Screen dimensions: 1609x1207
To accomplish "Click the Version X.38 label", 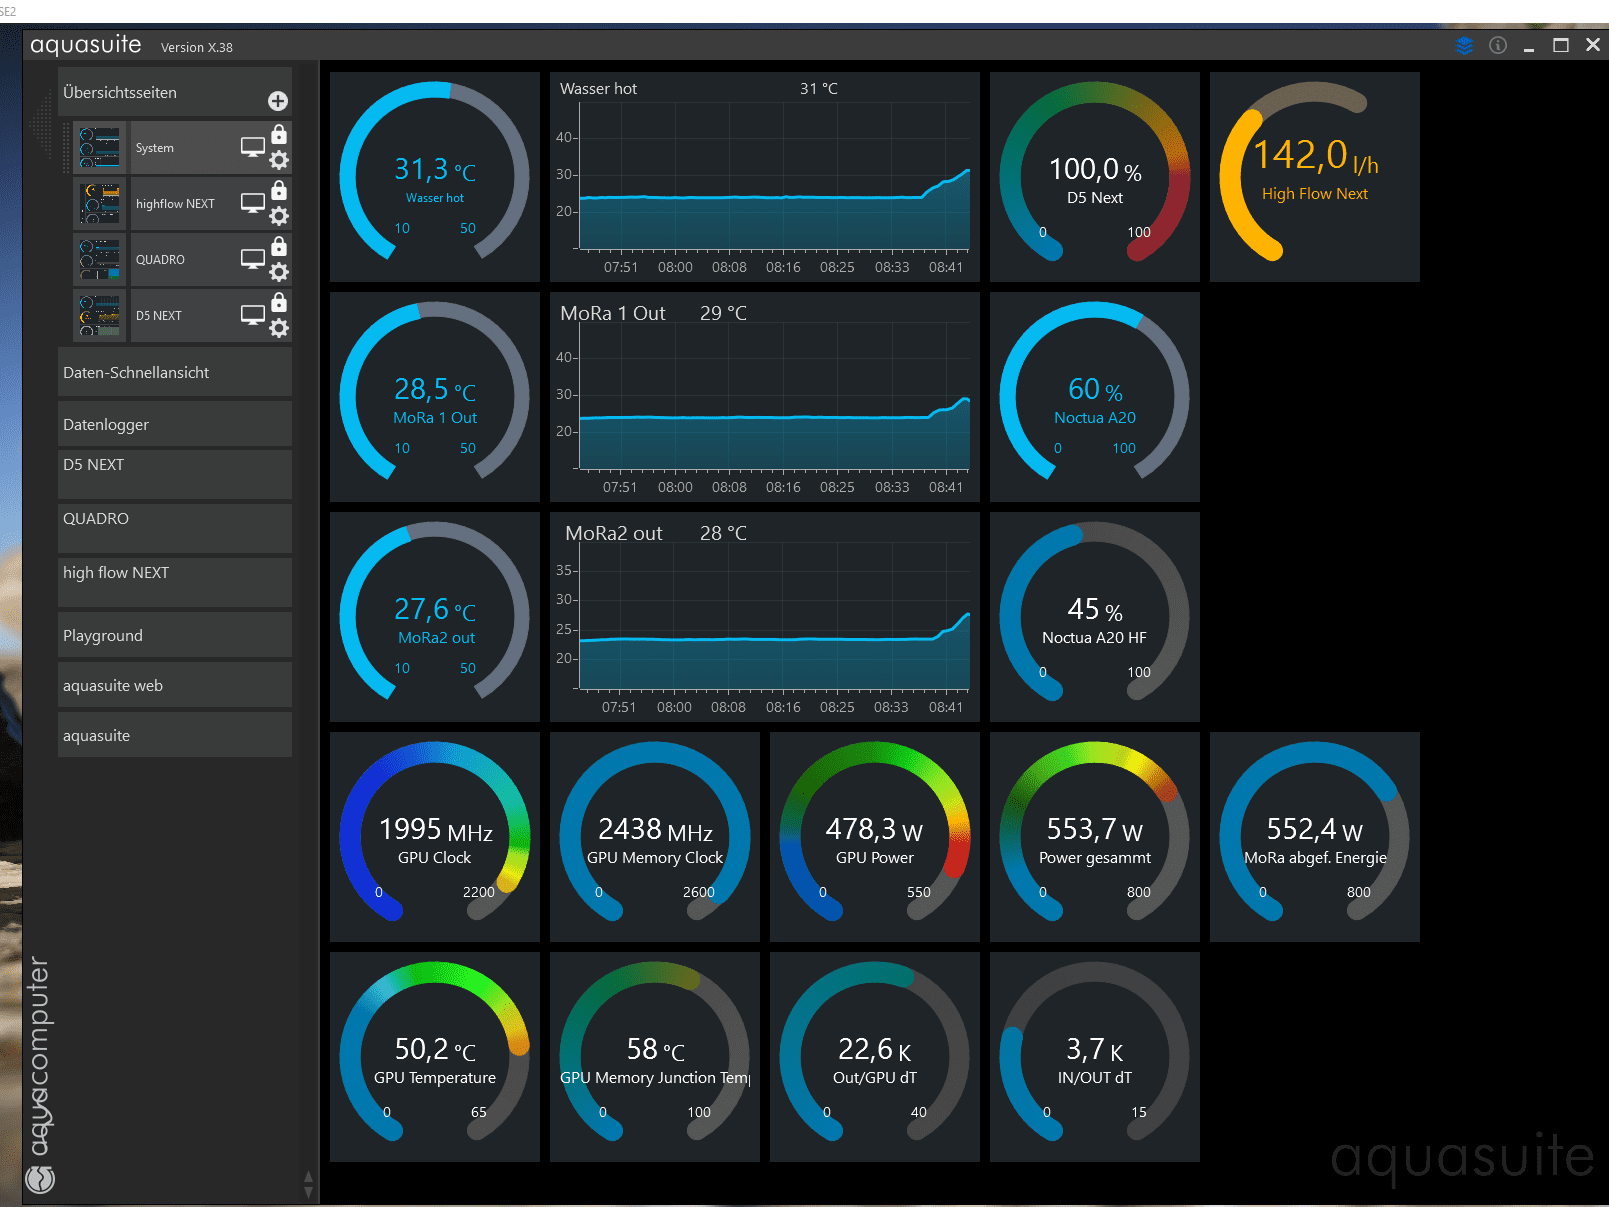I will coord(197,47).
